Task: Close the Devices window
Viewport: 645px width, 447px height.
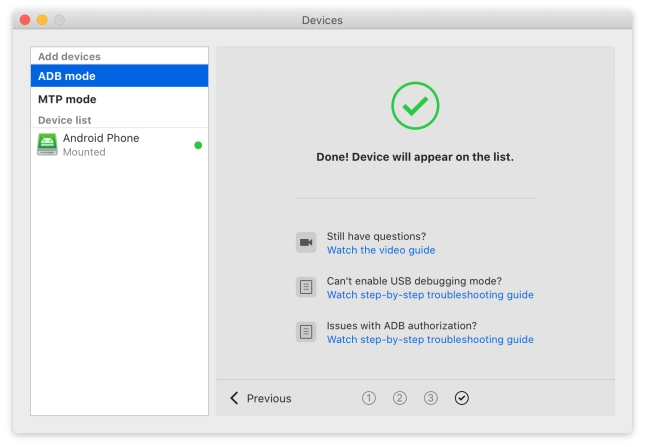Action: click(25, 20)
